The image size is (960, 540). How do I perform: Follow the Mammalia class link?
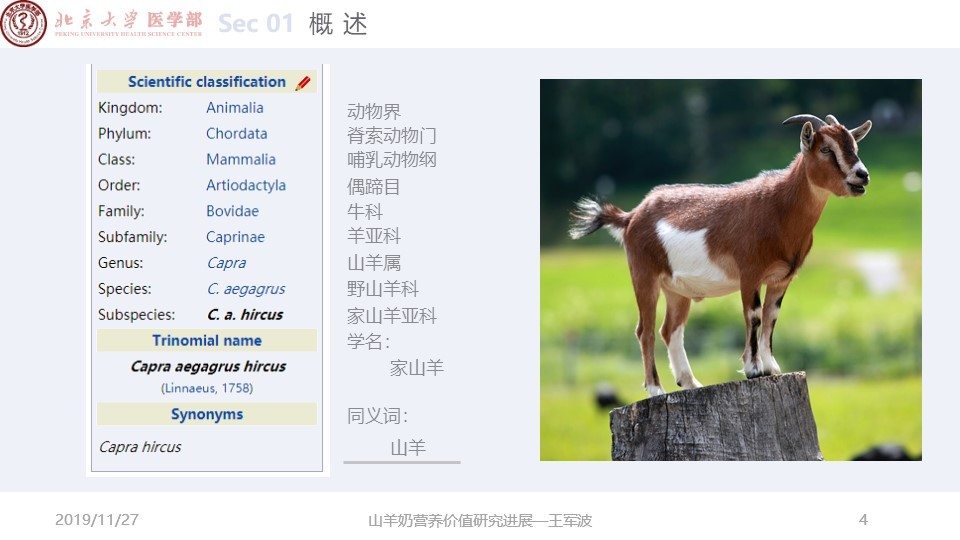[x=241, y=159]
